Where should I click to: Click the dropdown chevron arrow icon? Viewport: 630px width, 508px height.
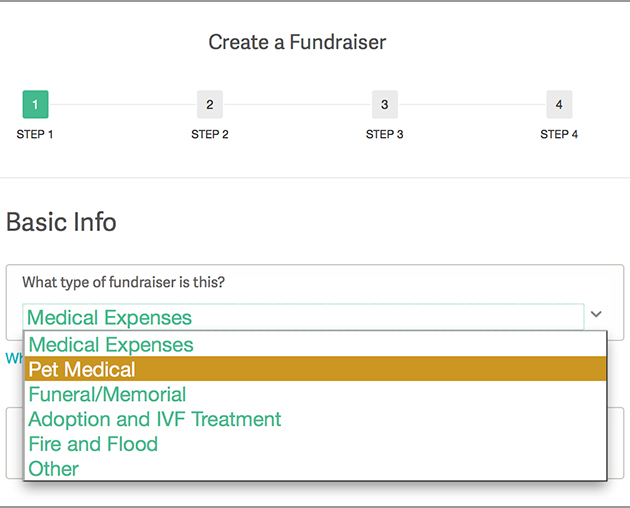click(x=597, y=314)
